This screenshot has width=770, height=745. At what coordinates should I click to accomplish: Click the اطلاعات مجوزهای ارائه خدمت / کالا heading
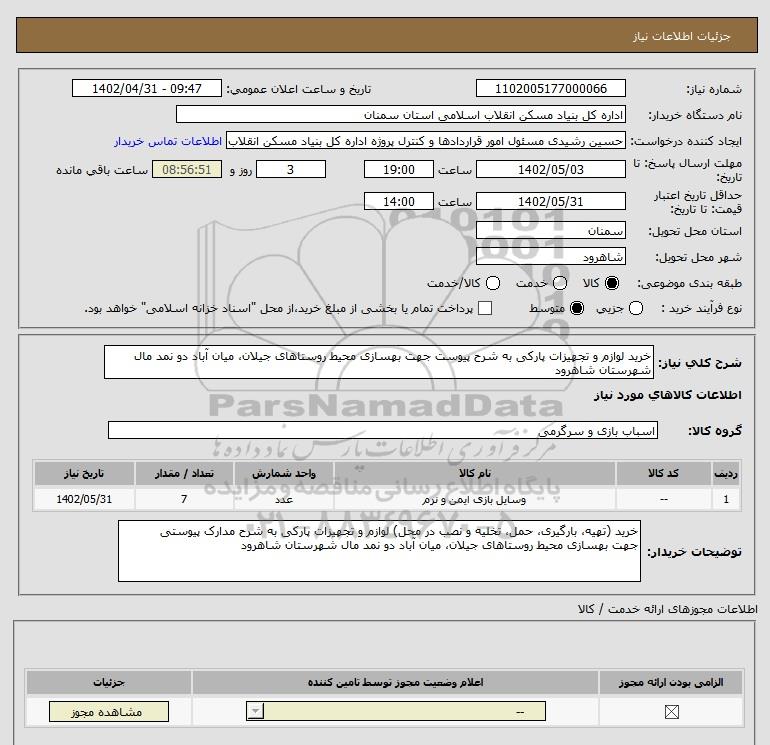[668, 609]
